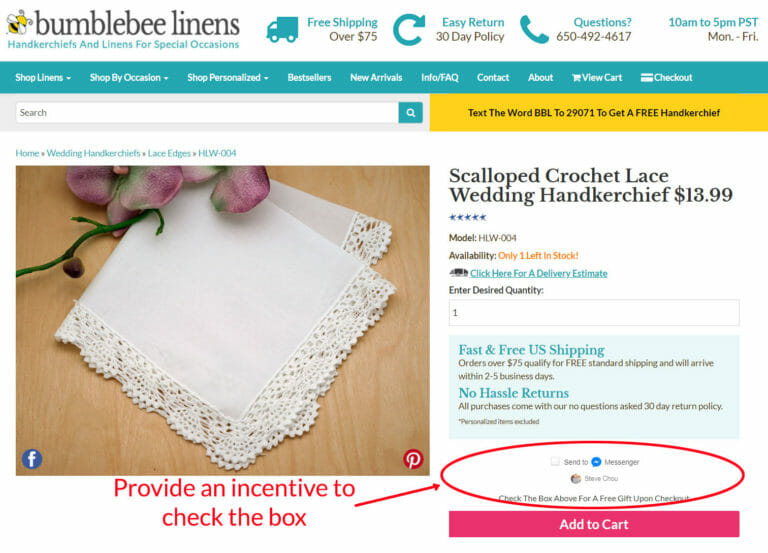This screenshot has height=553, width=768.
Task: Open the Shop By Occasion menu
Action: pos(129,77)
